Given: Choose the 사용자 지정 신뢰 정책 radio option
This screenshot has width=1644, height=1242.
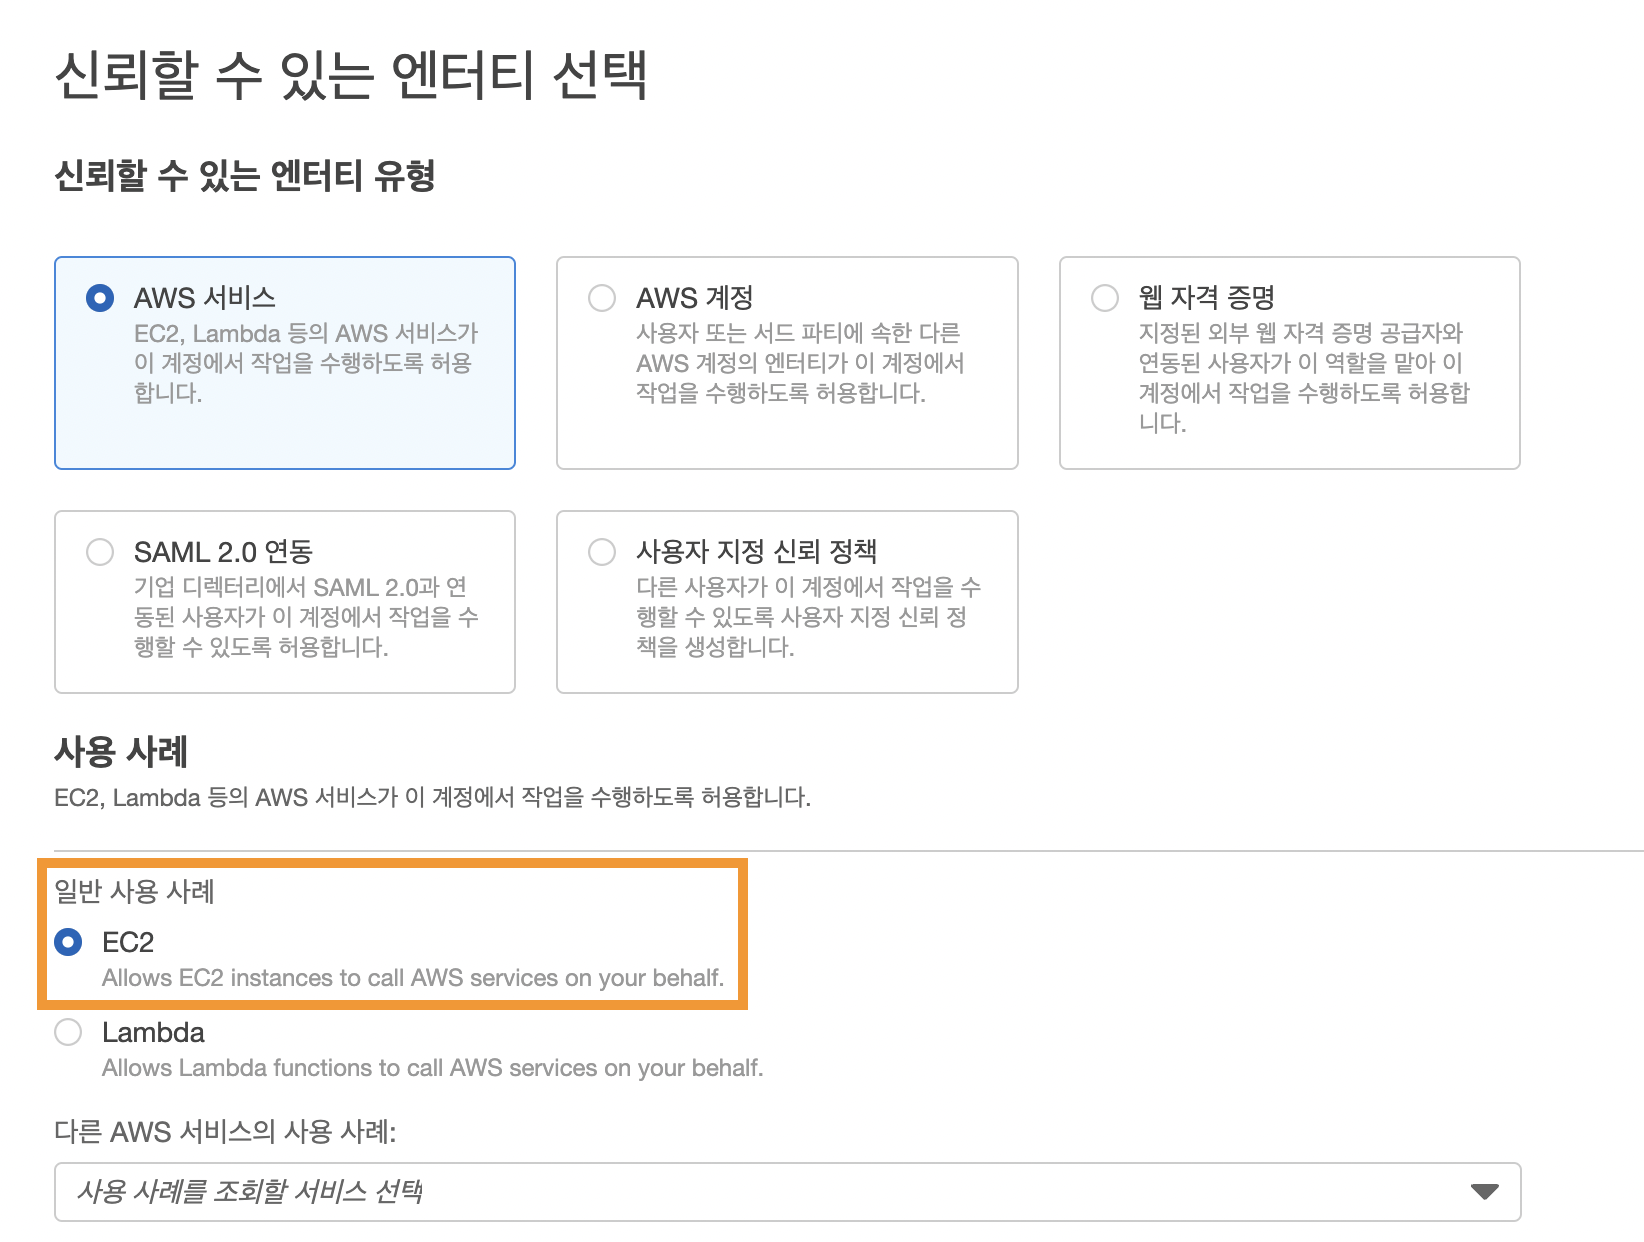Looking at the screenshot, I should (602, 552).
